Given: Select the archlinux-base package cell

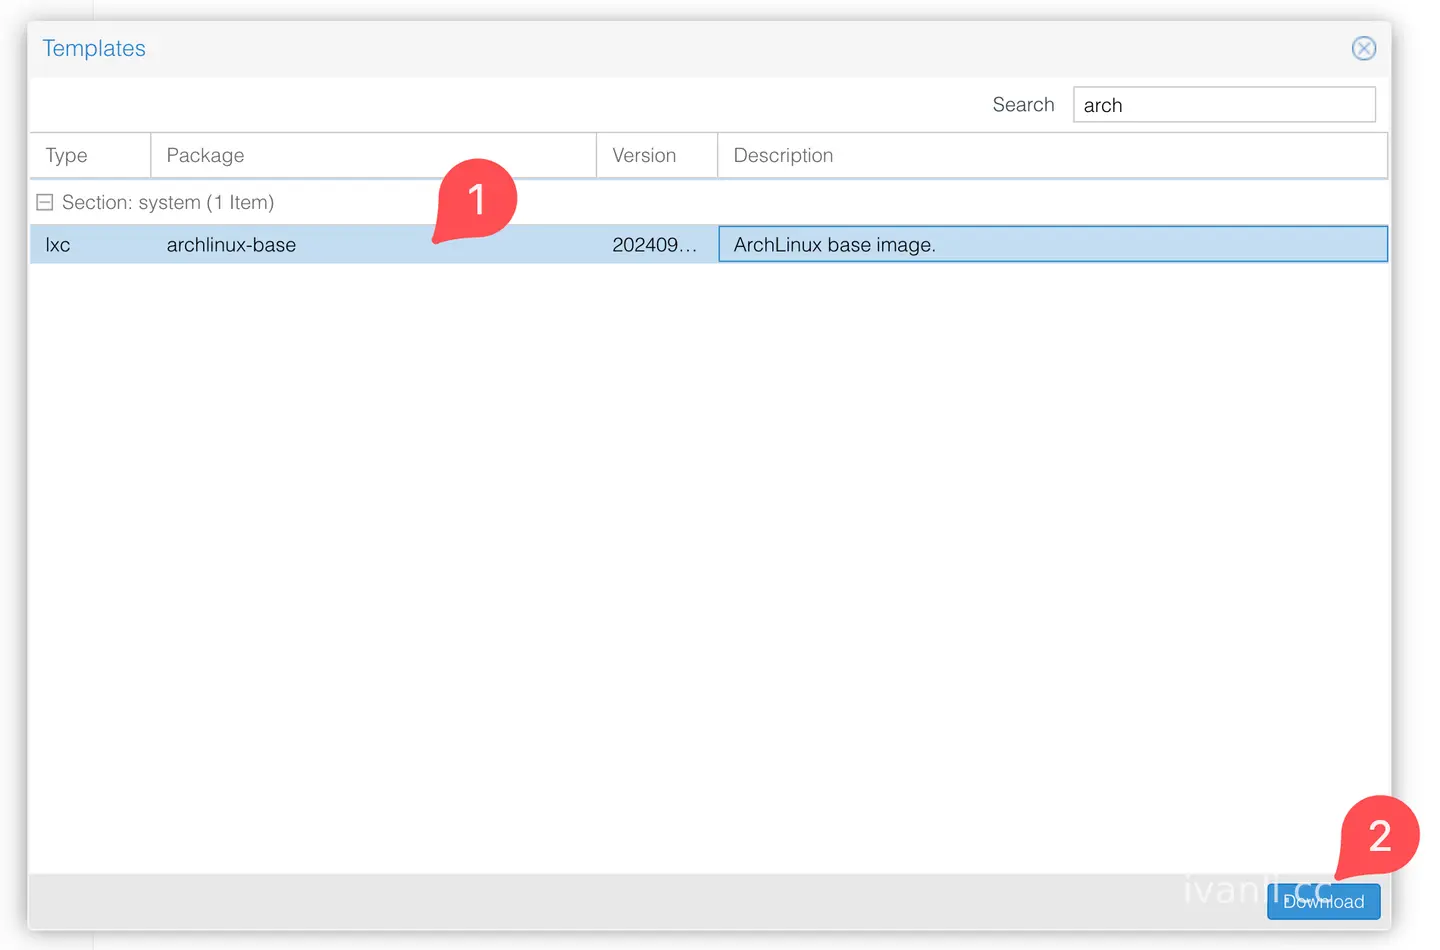Looking at the screenshot, I should pyautogui.click(x=373, y=245).
